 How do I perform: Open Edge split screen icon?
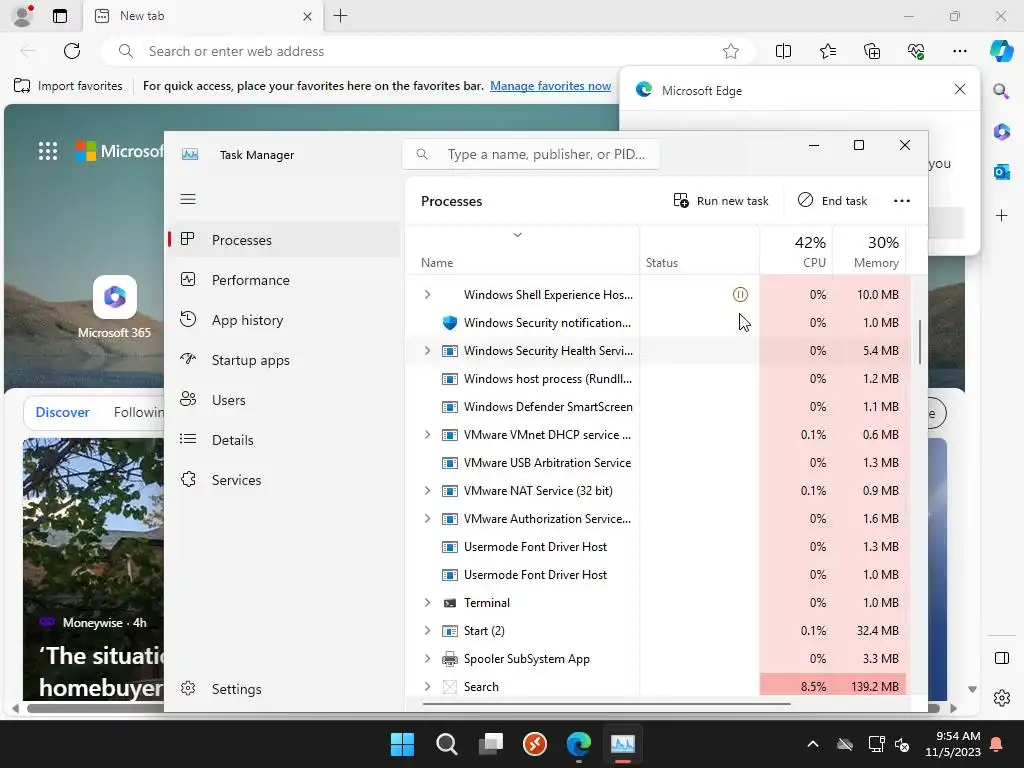783,51
